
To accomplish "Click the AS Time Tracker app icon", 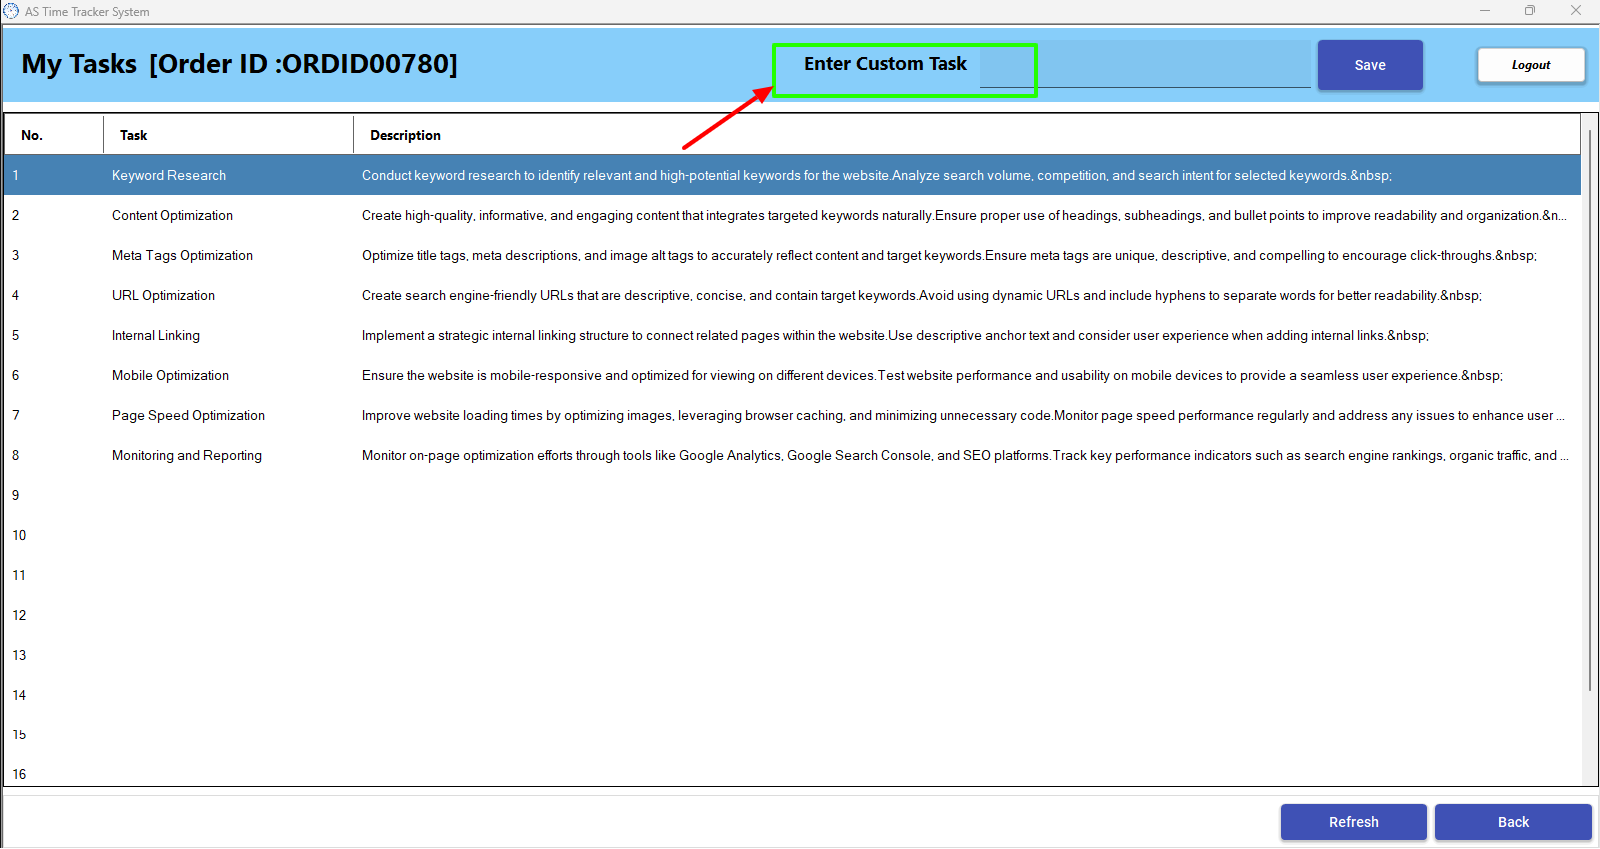I will (x=11, y=11).
